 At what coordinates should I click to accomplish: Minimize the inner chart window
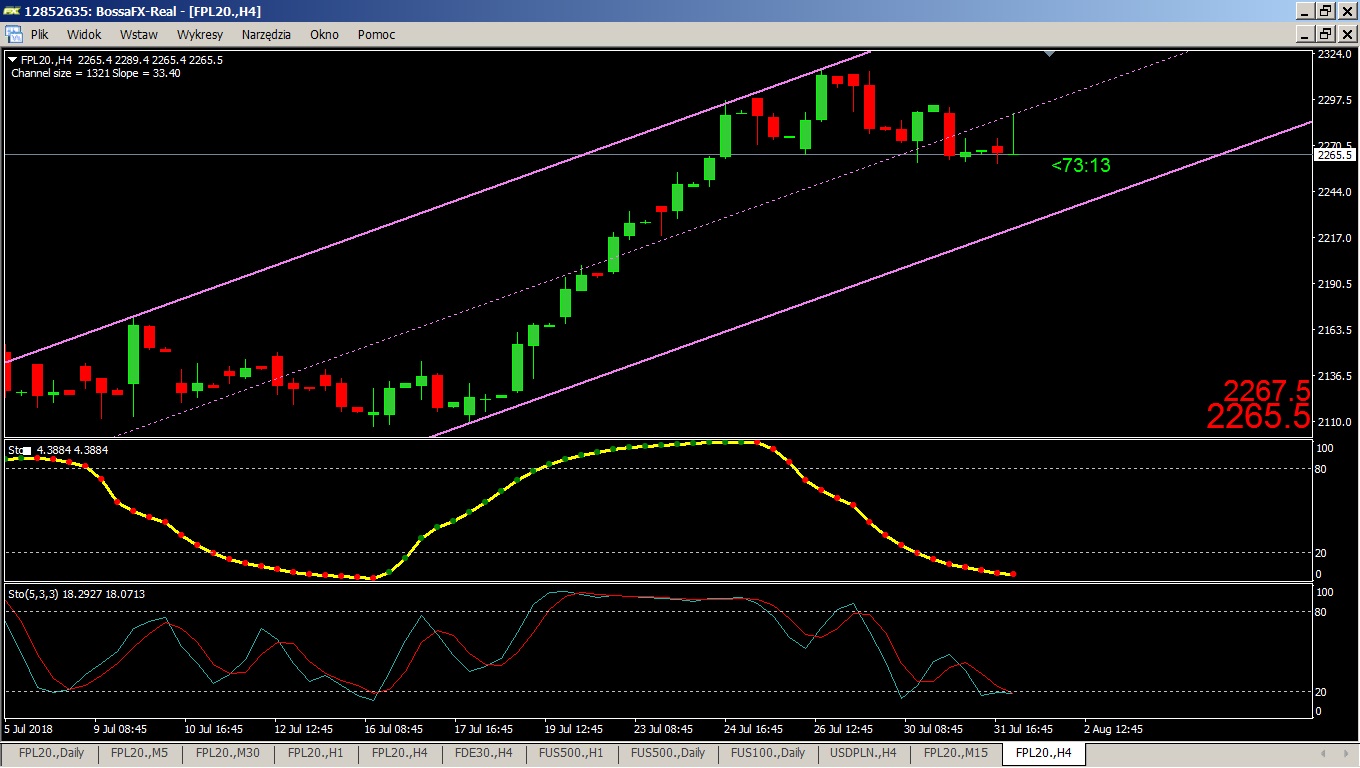1306,34
